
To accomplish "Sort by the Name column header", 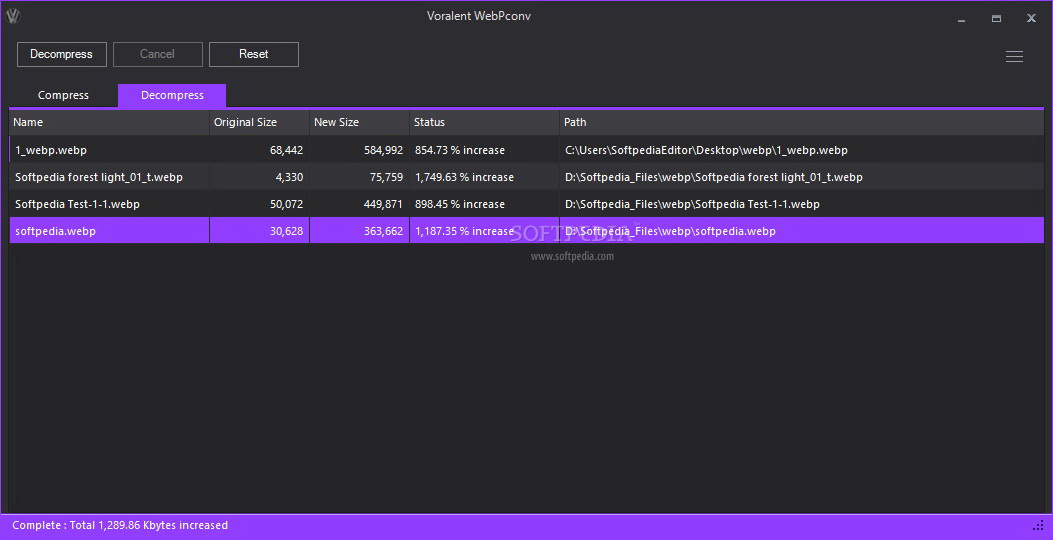I will 109,122.
